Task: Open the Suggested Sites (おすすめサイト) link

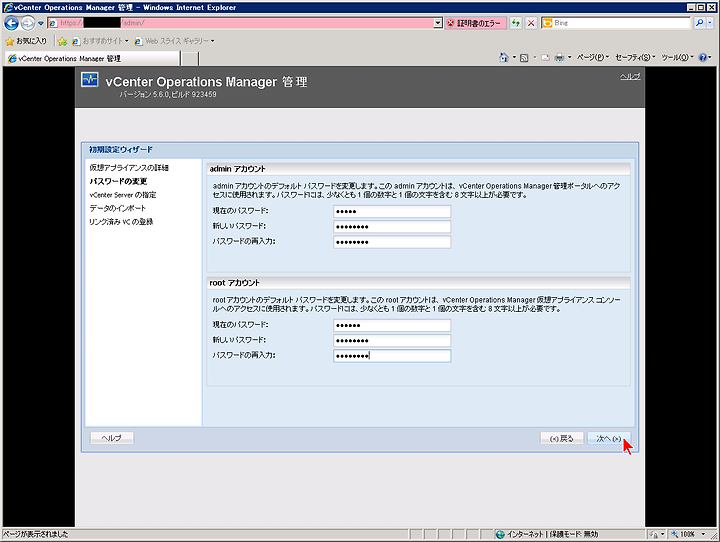Action: [101, 41]
